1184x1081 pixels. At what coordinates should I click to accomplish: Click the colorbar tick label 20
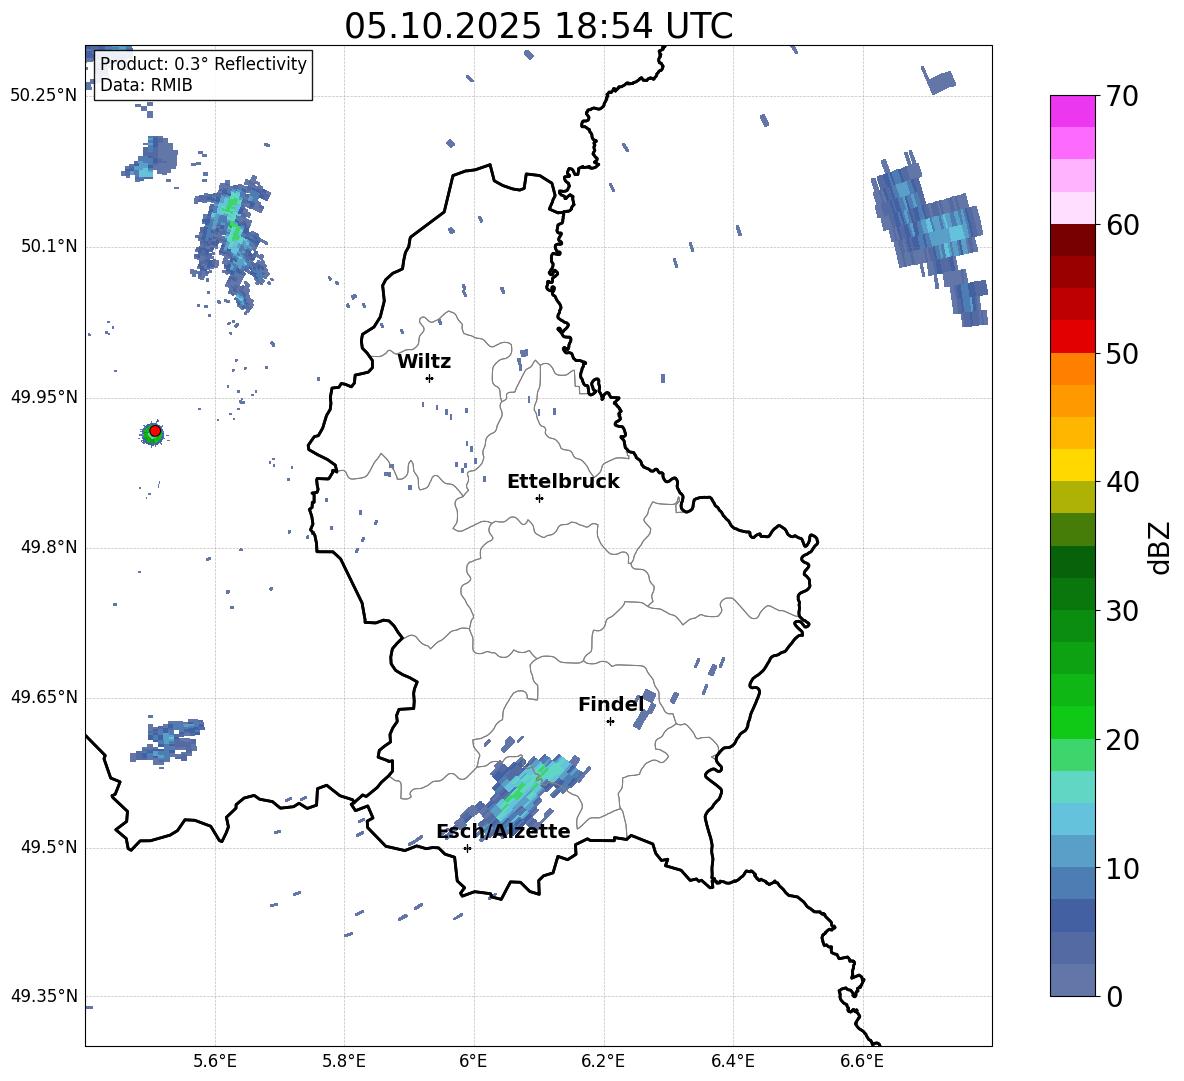pyautogui.click(x=1122, y=740)
